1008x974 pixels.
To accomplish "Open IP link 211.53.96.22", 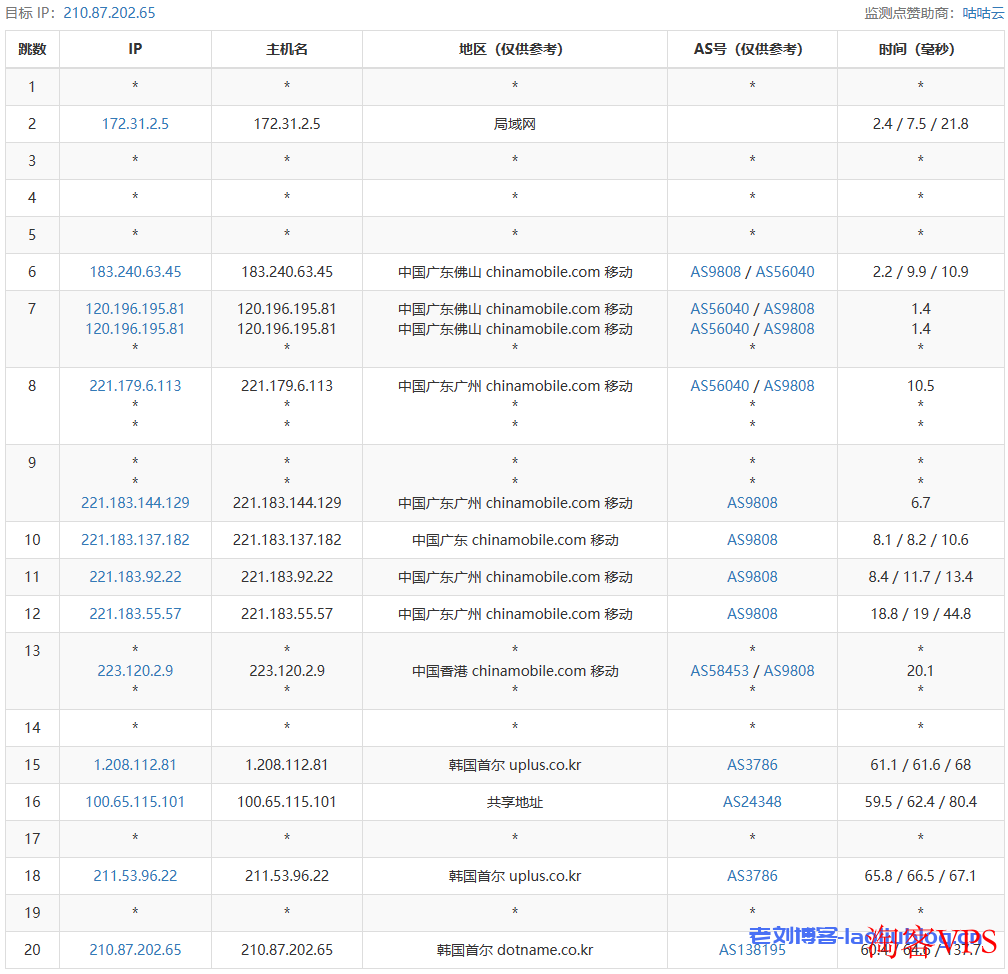I will click(x=135, y=876).
